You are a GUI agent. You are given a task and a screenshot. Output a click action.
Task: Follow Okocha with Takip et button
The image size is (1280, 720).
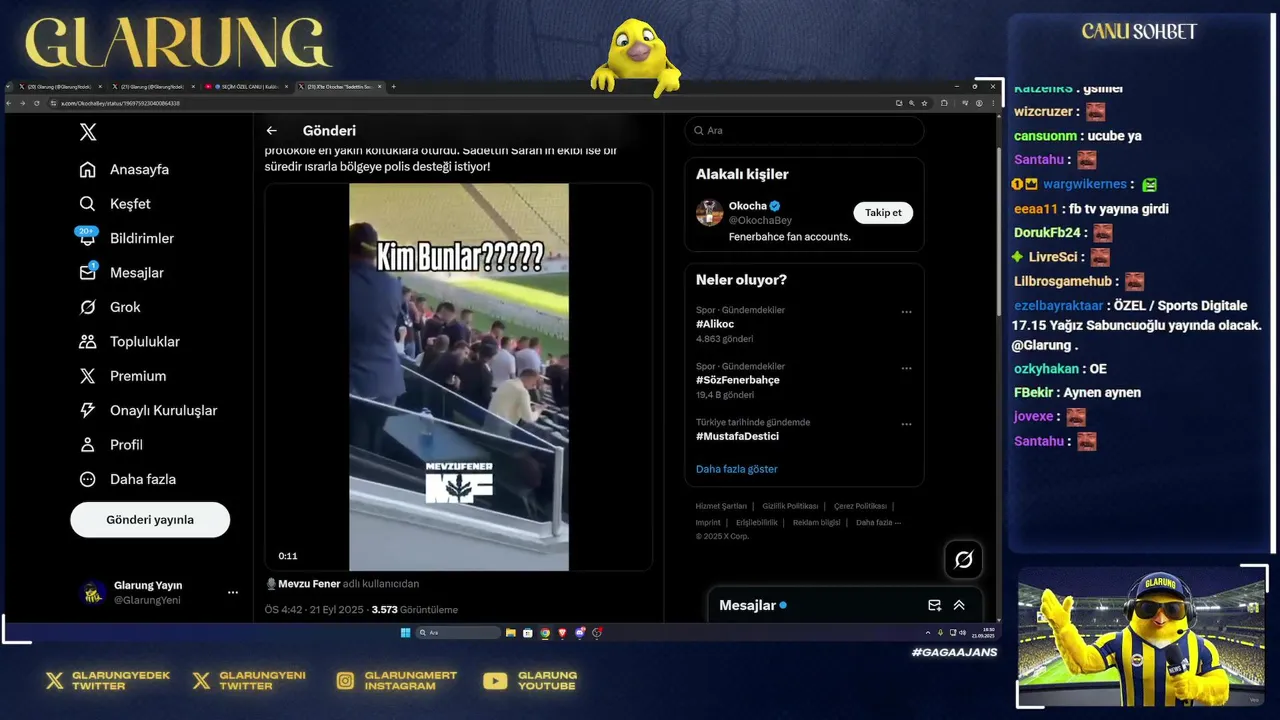[883, 213]
